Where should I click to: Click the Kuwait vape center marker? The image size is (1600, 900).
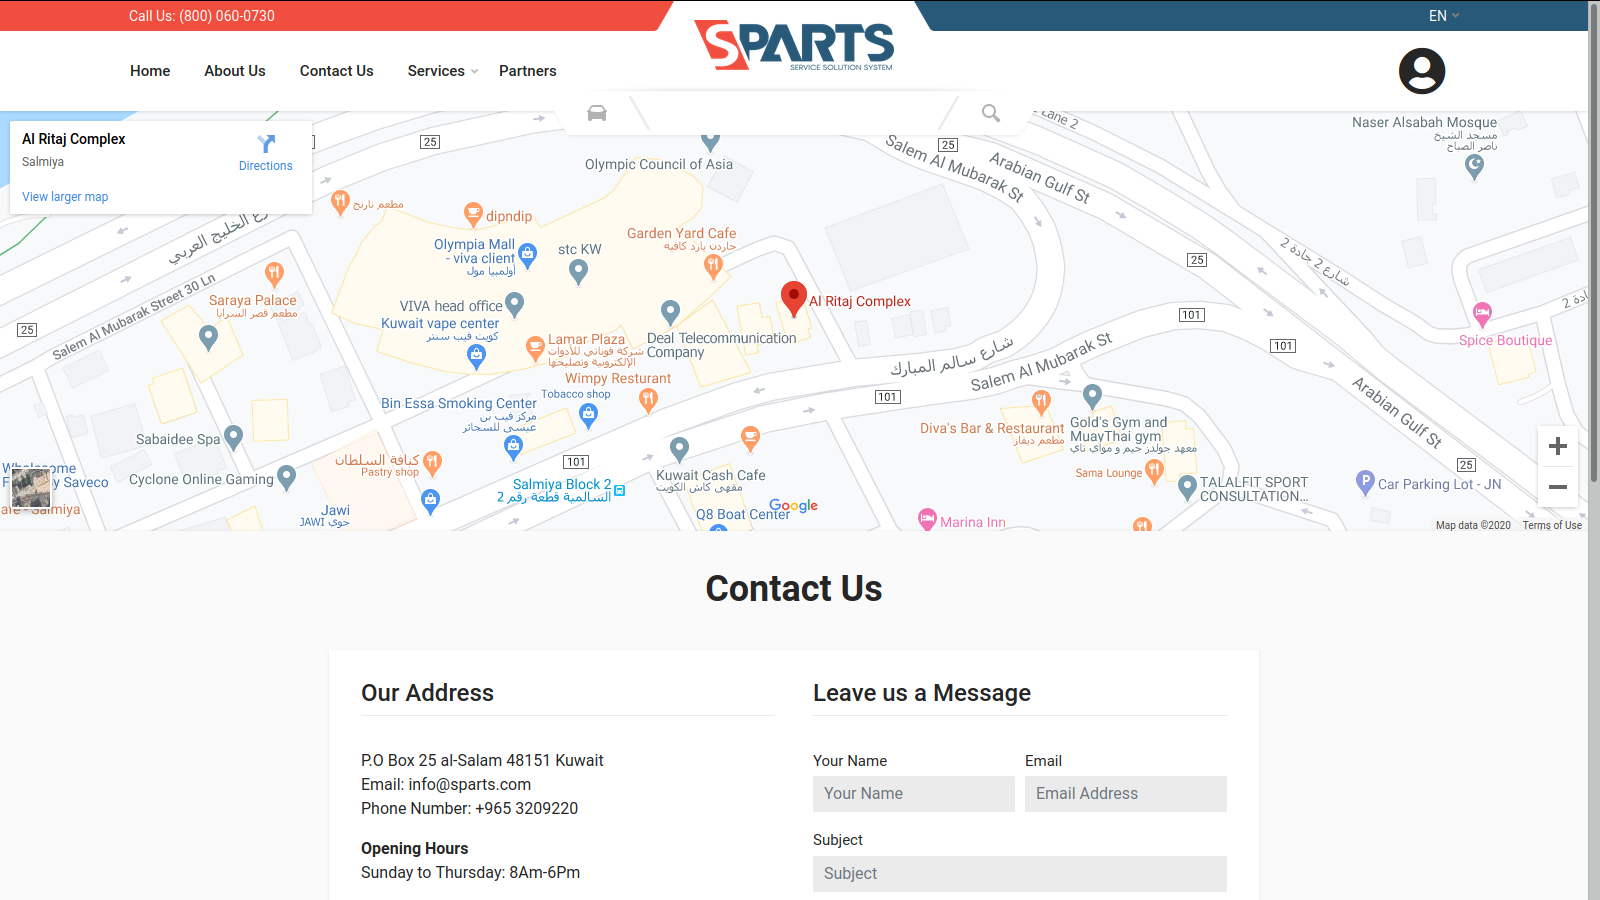(477, 357)
